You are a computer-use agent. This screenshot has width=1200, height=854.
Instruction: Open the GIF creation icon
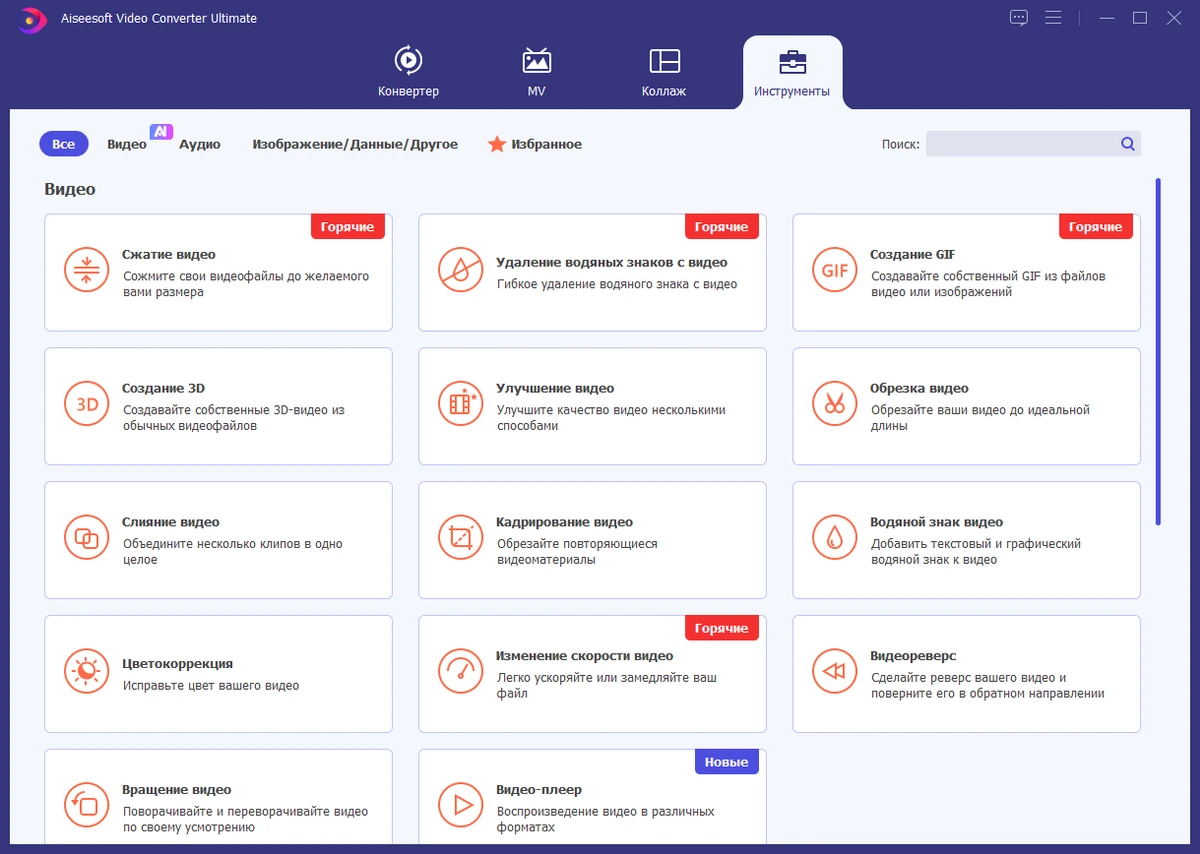click(x=834, y=270)
